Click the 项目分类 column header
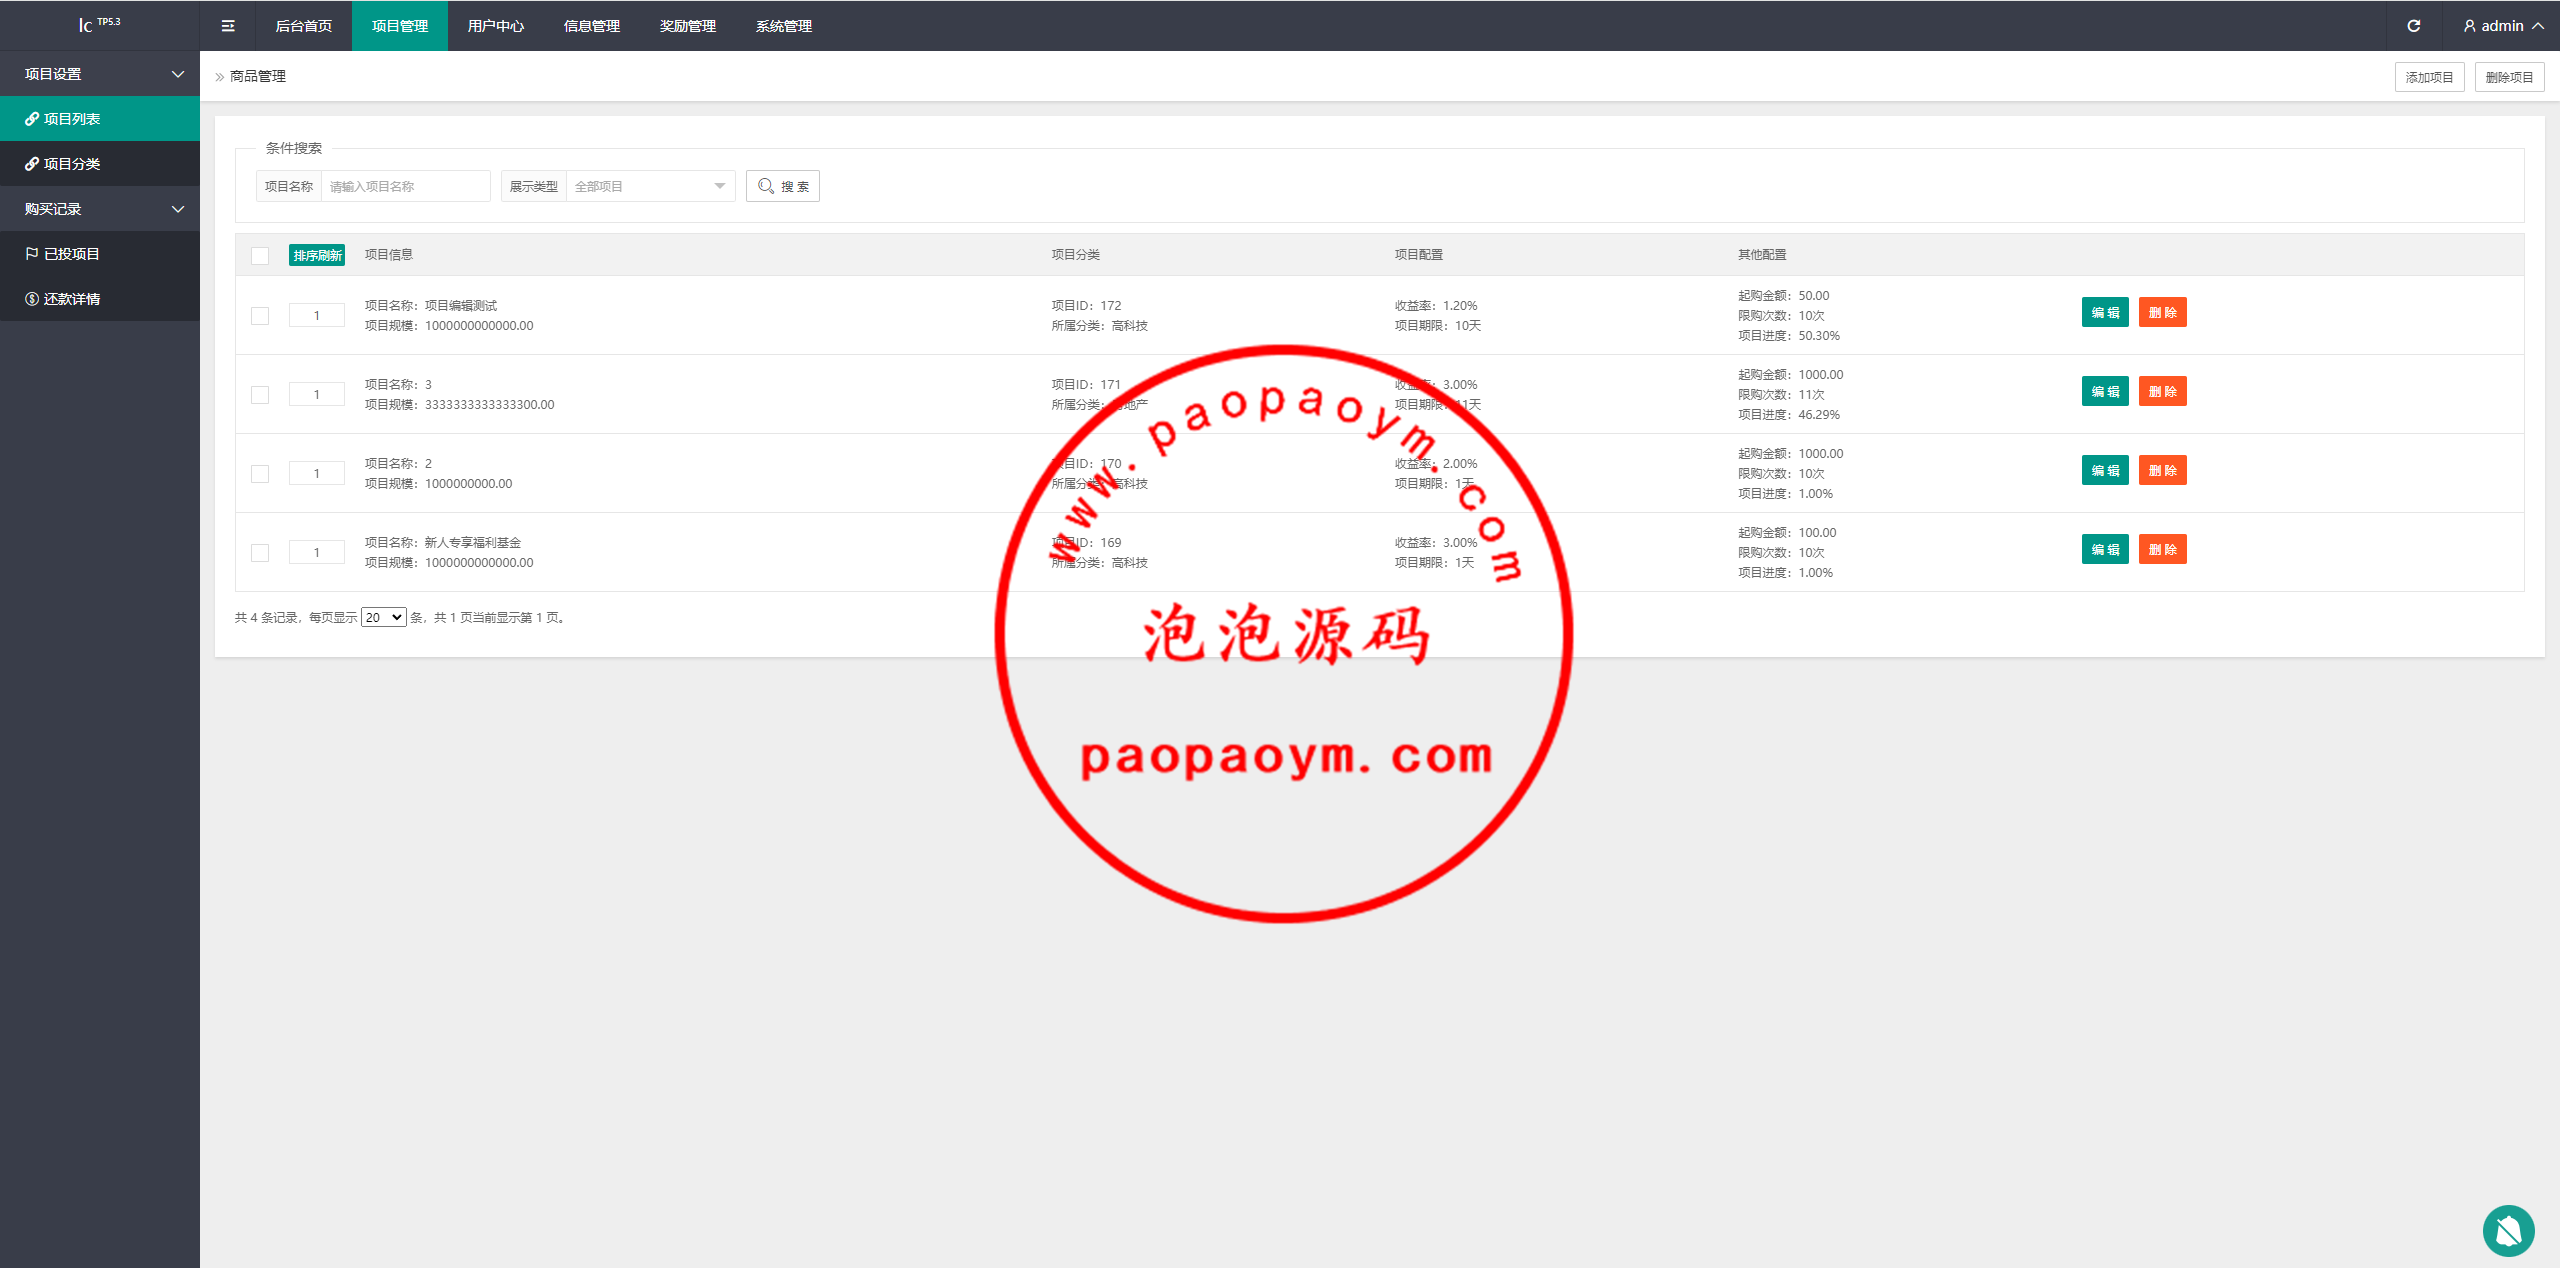The width and height of the screenshot is (2560, 1268). click(x=1076, y=255)
